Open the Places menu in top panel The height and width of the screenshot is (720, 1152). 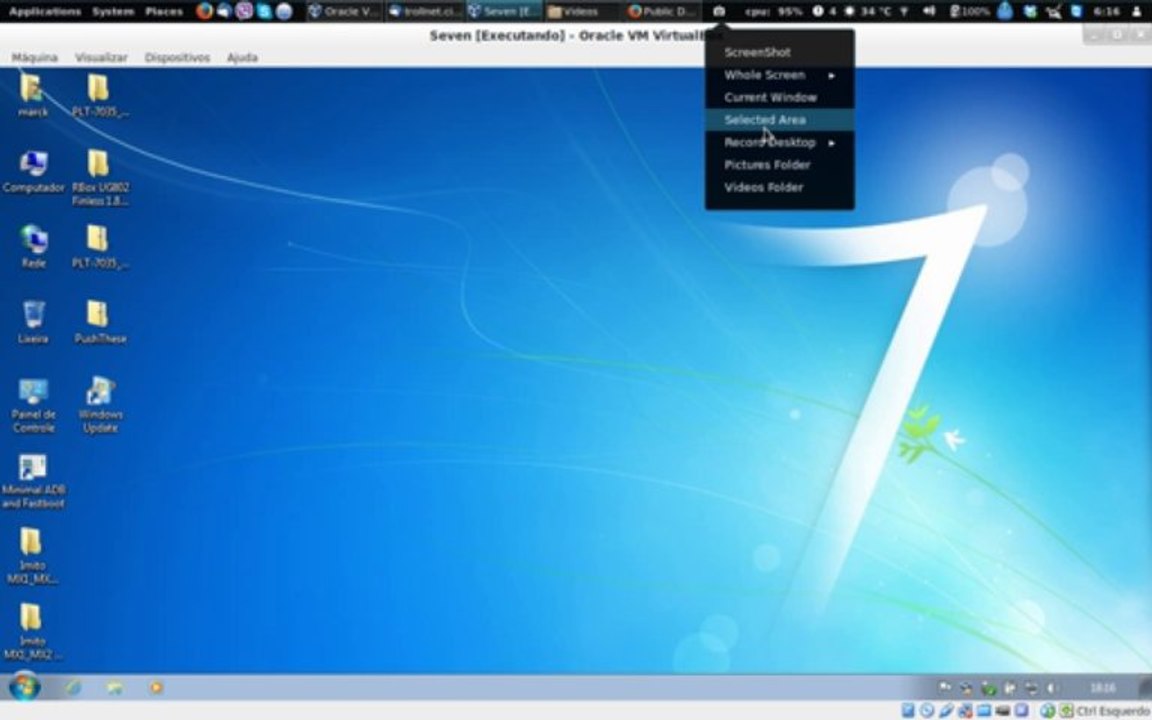click(x=164, y=11)
